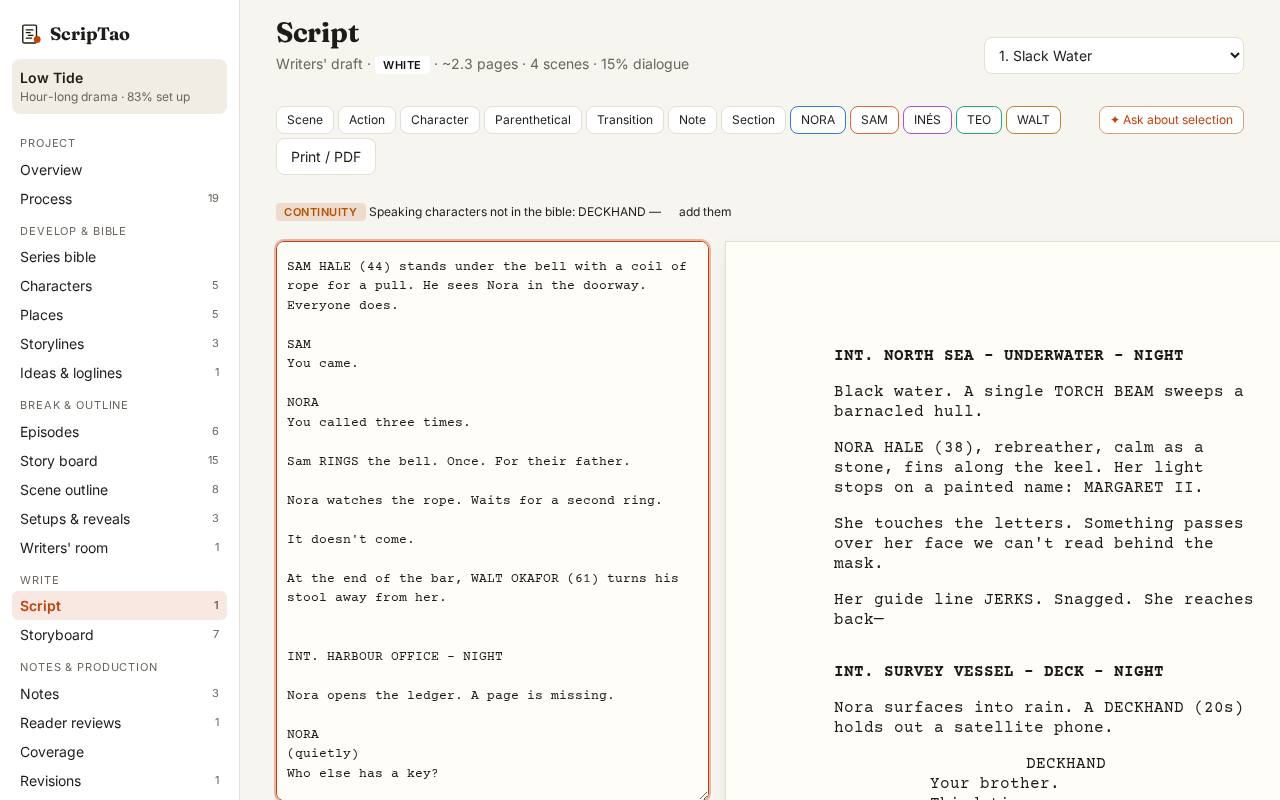
Task: Open the Story board page
Action: [x=119, y=461]
